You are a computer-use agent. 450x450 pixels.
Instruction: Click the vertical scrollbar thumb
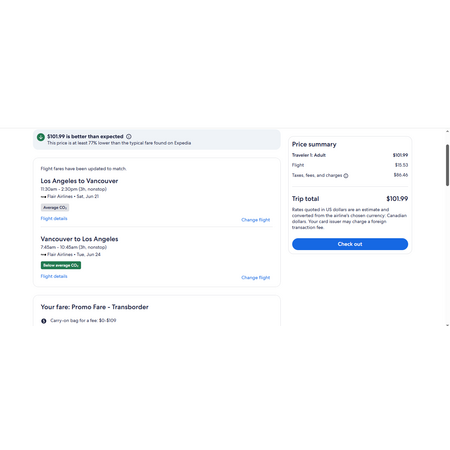447,165
